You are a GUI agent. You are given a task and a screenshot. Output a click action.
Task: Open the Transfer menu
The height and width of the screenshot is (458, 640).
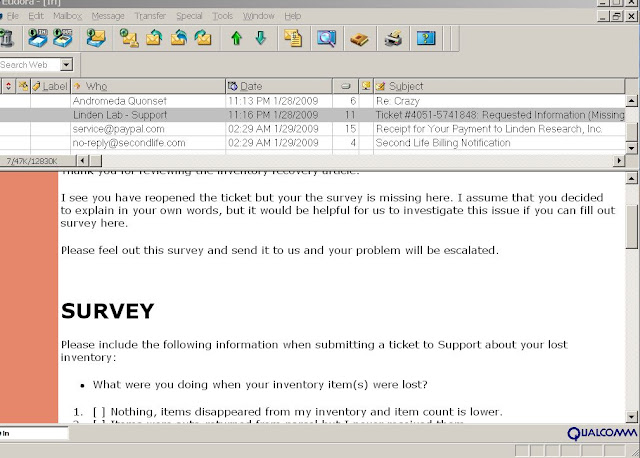click(x=150, y=16)
